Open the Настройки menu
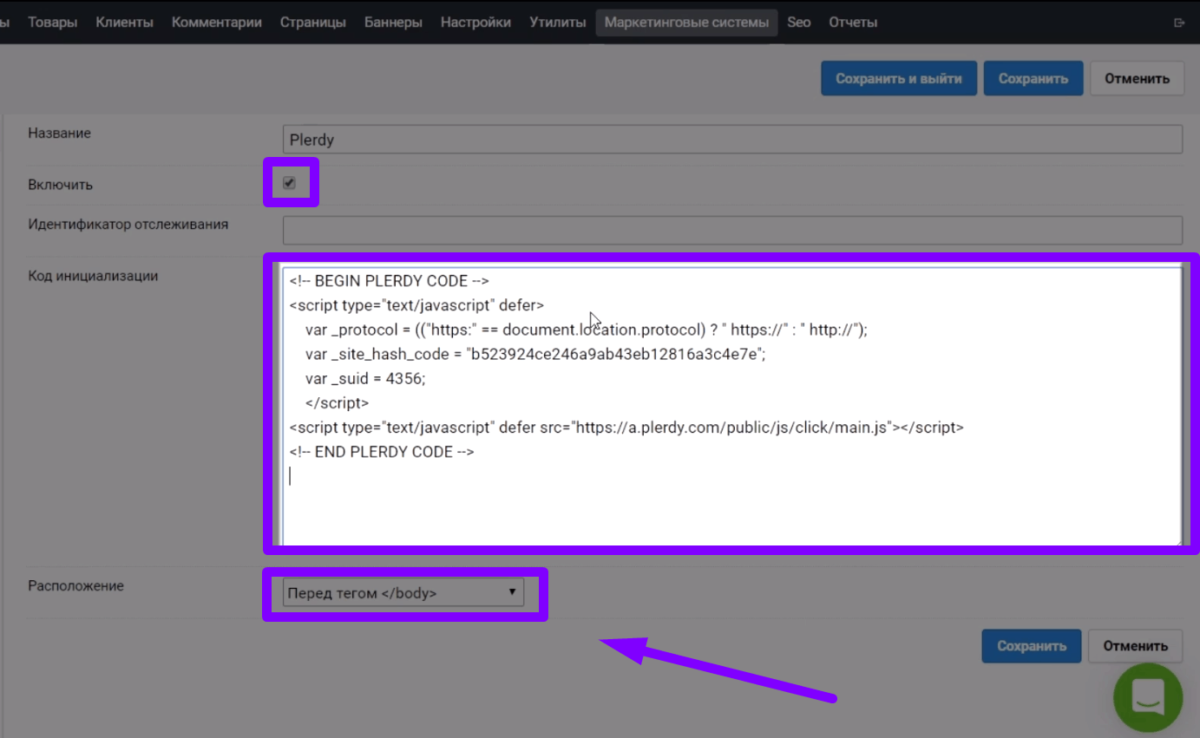 pos(476,22)
